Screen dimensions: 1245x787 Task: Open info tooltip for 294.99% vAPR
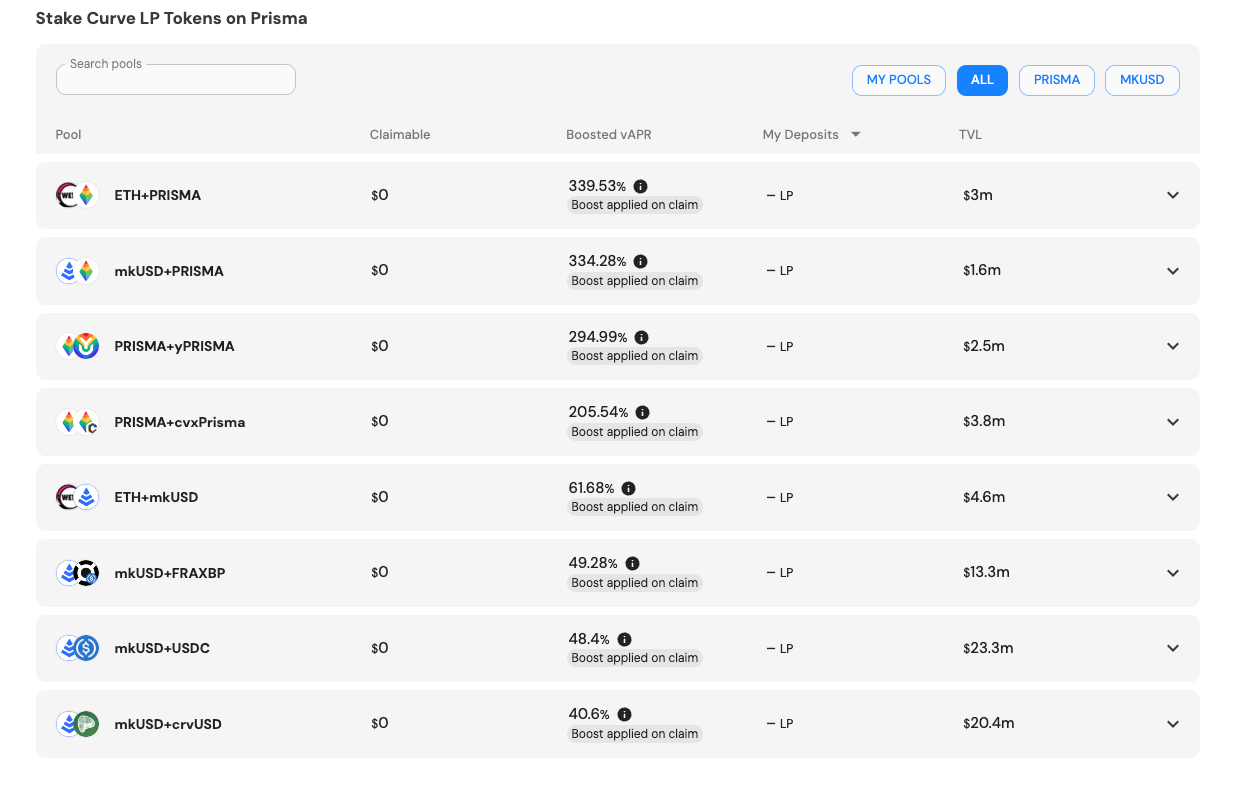pyautogui.click(x=642, y=337)
